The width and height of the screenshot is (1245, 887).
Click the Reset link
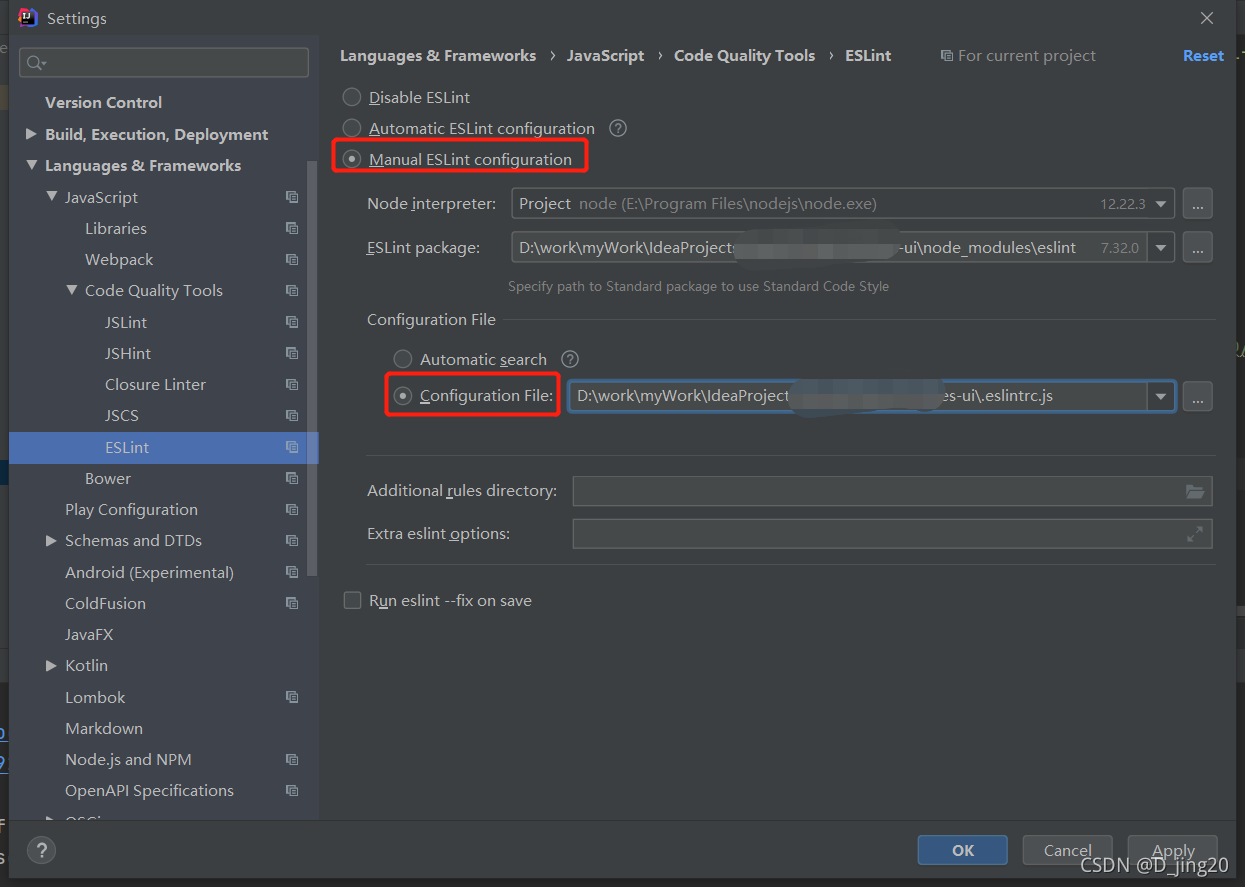tap(1203, 56)
